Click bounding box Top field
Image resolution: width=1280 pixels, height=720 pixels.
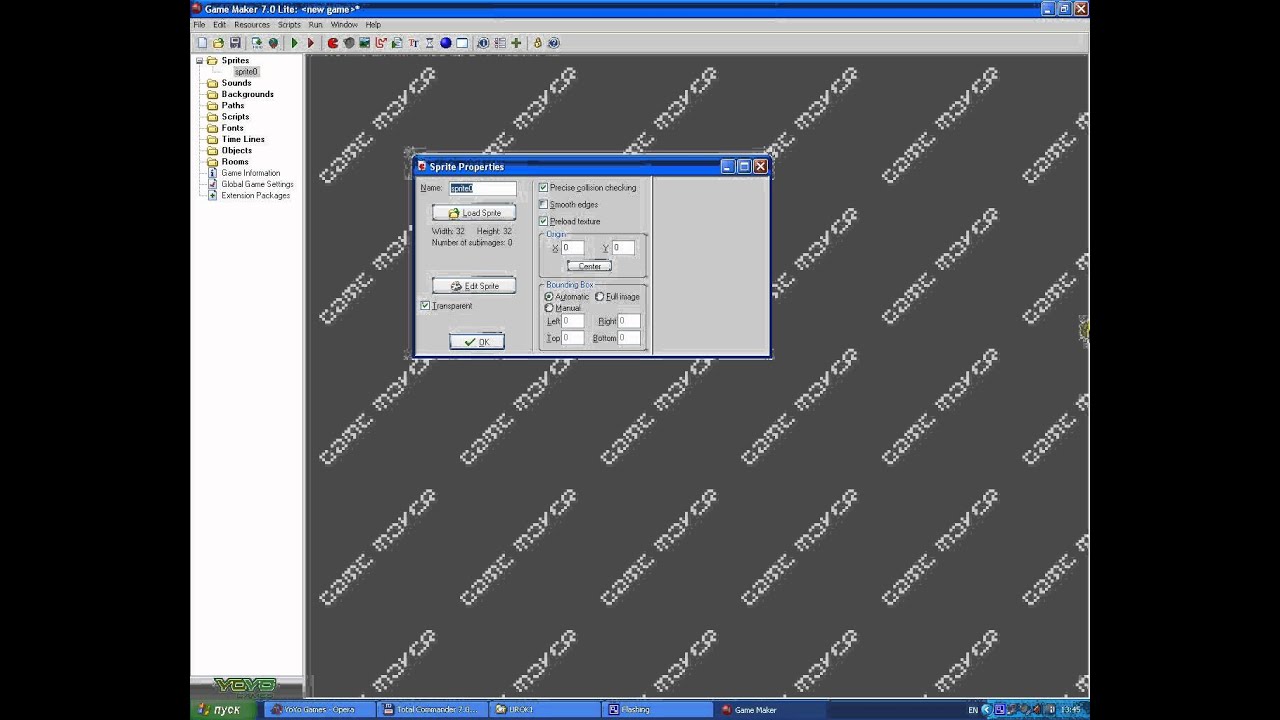tap(572, 338)
